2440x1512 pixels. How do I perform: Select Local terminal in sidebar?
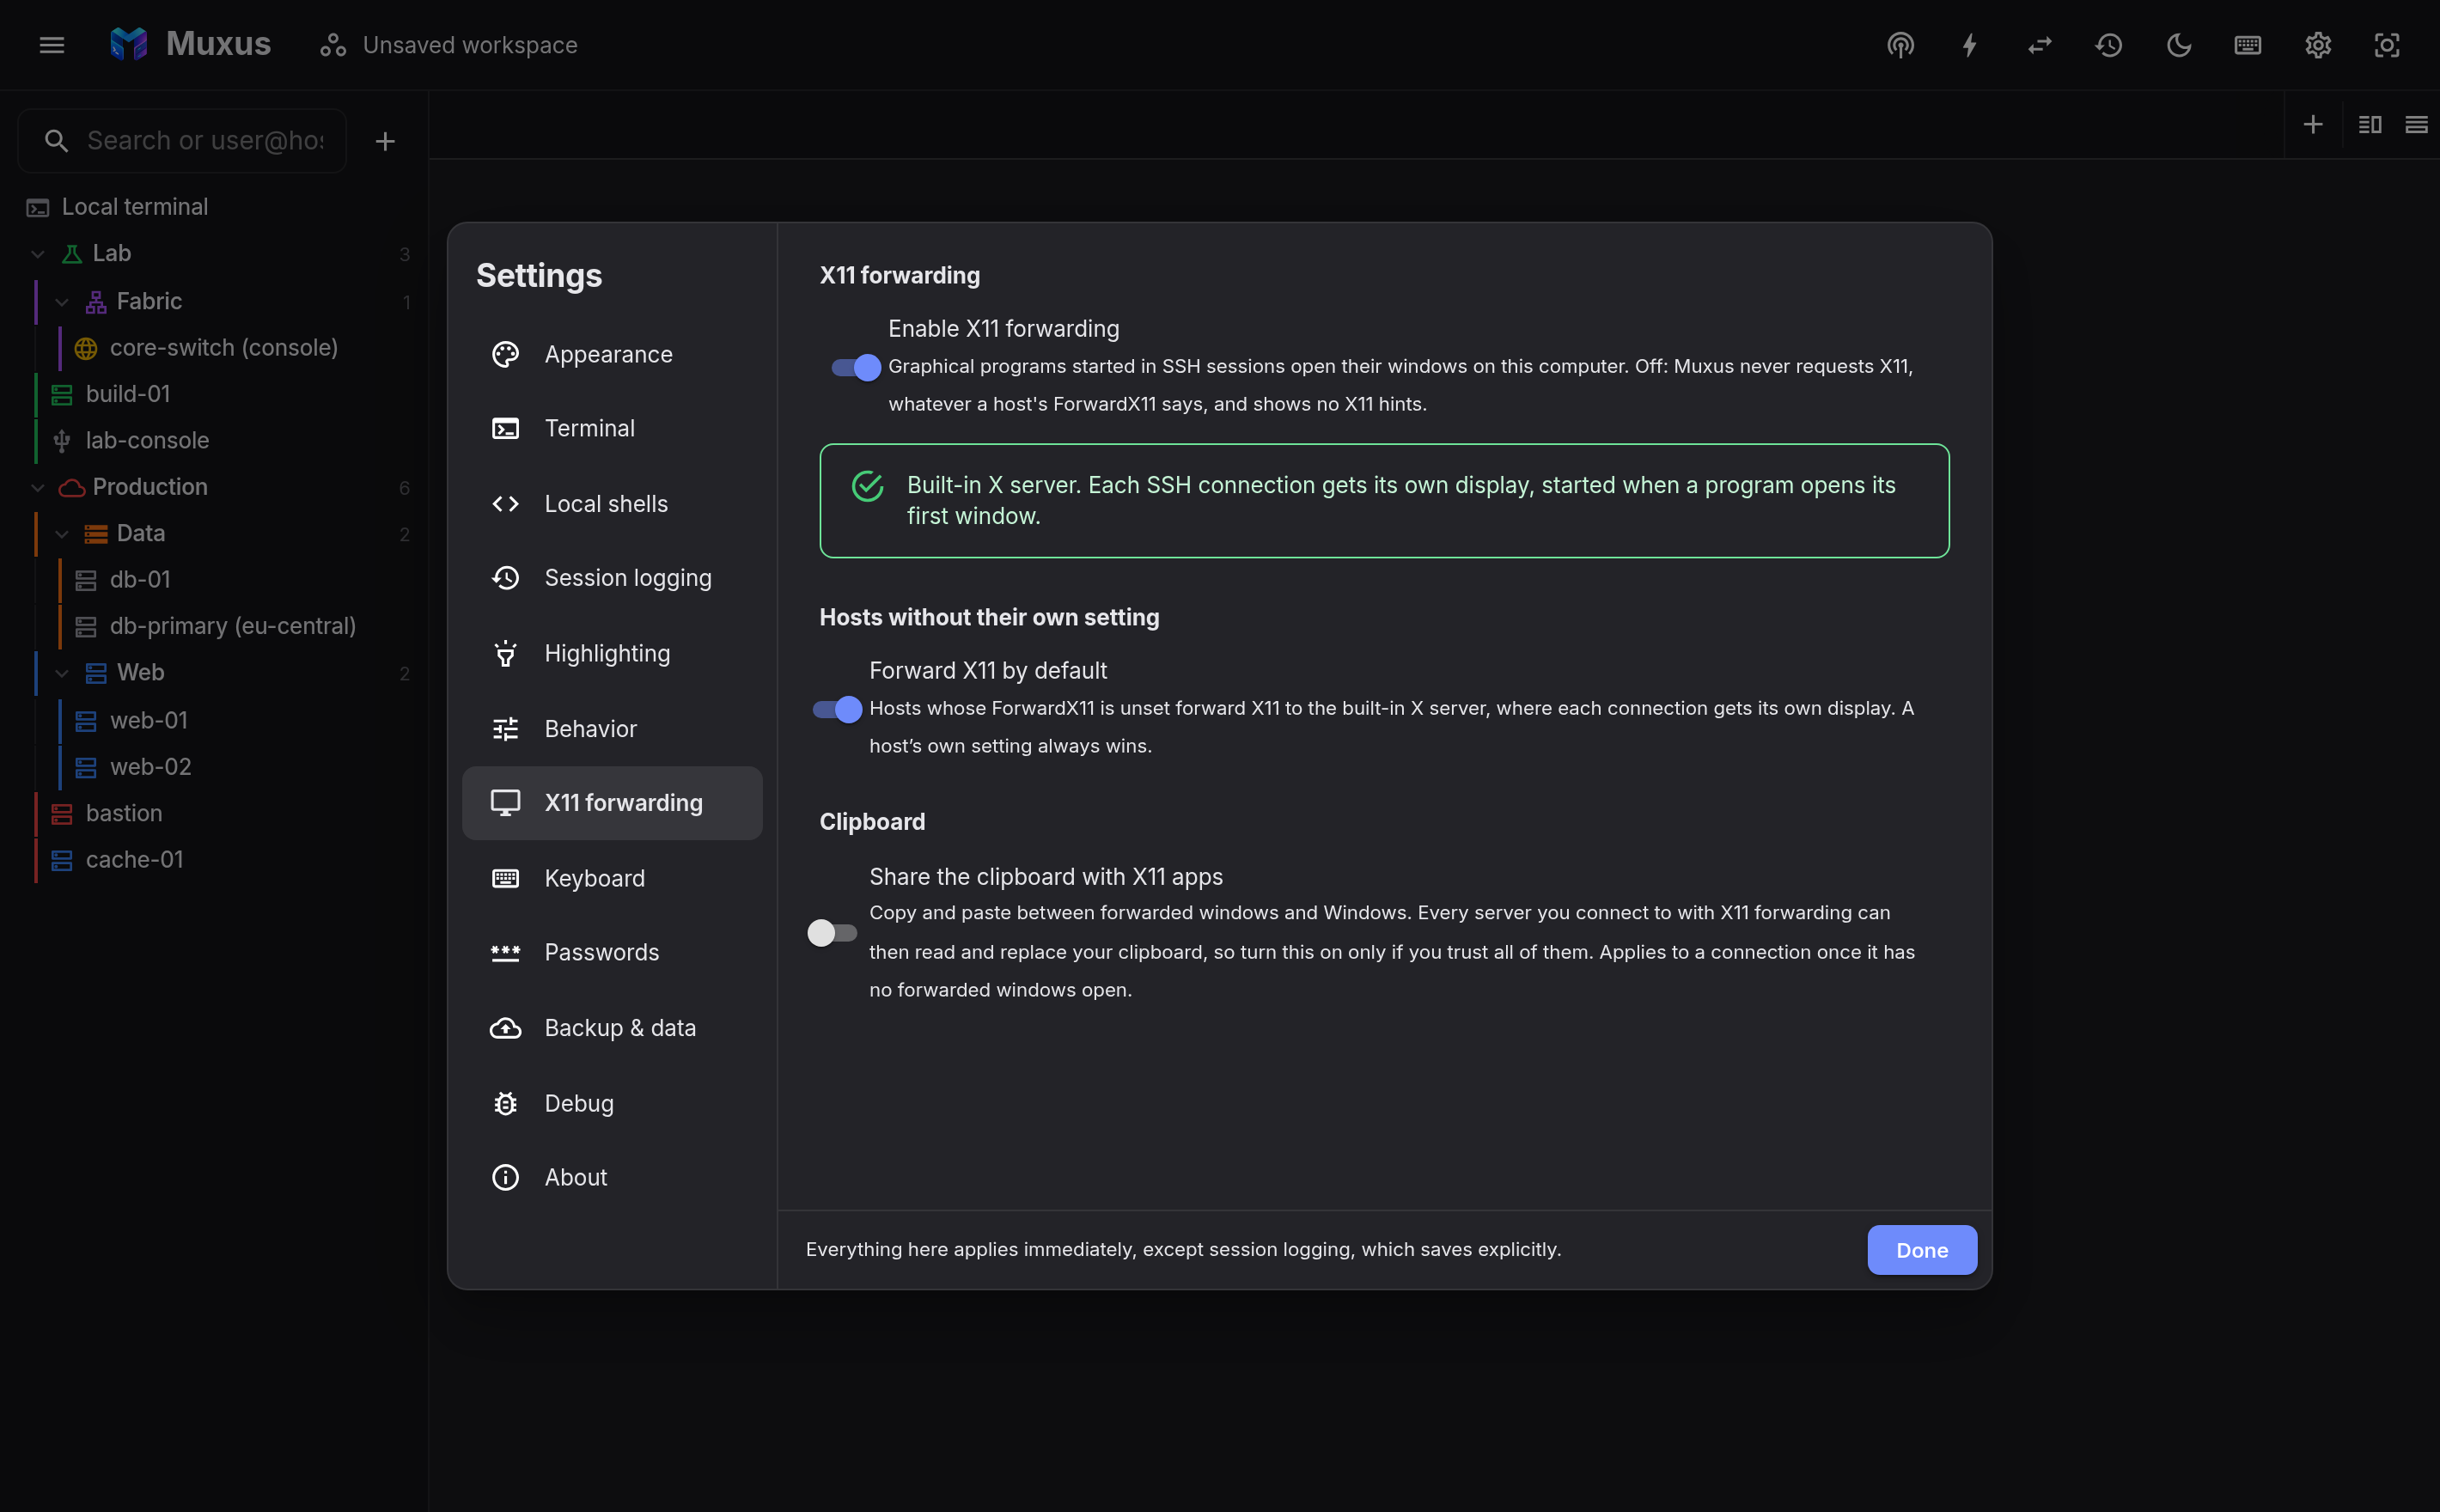click(215, 207)
